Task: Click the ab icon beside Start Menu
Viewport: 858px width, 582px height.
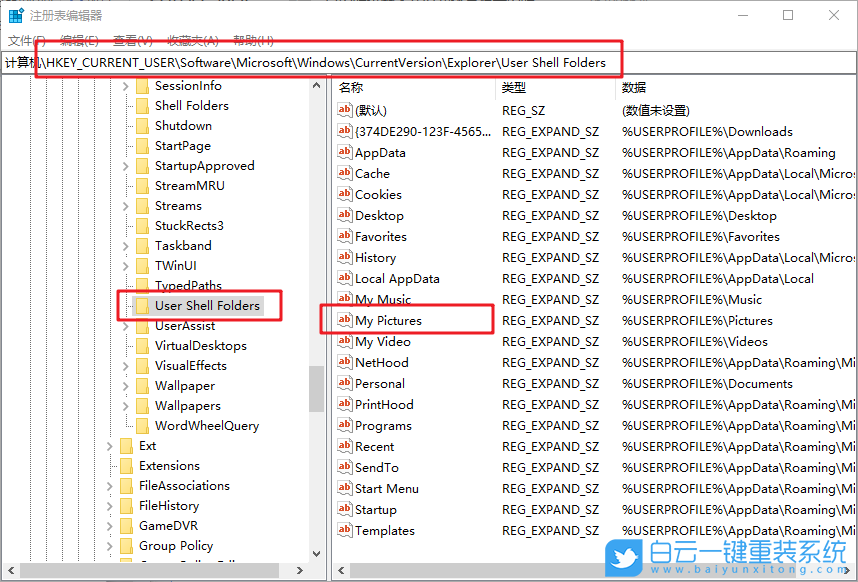Action: (343, 488)
